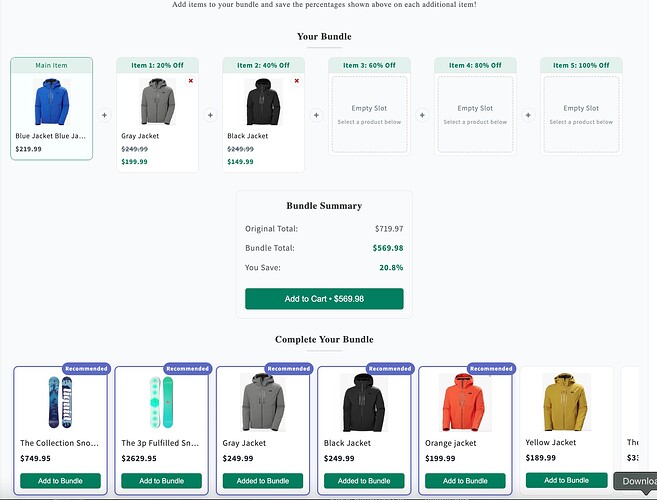657x500 pixels.
Task: Click Item 1: 20% Off header
Action: tap(158, 65)
